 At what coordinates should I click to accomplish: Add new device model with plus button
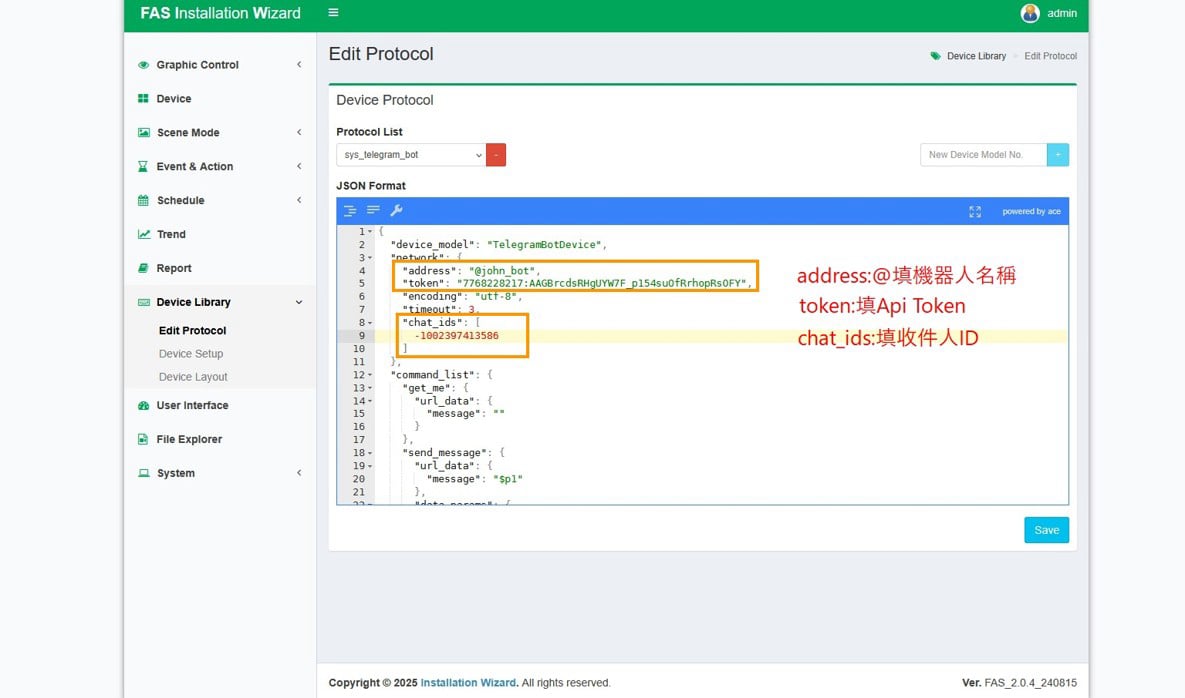coord(1058,155)
